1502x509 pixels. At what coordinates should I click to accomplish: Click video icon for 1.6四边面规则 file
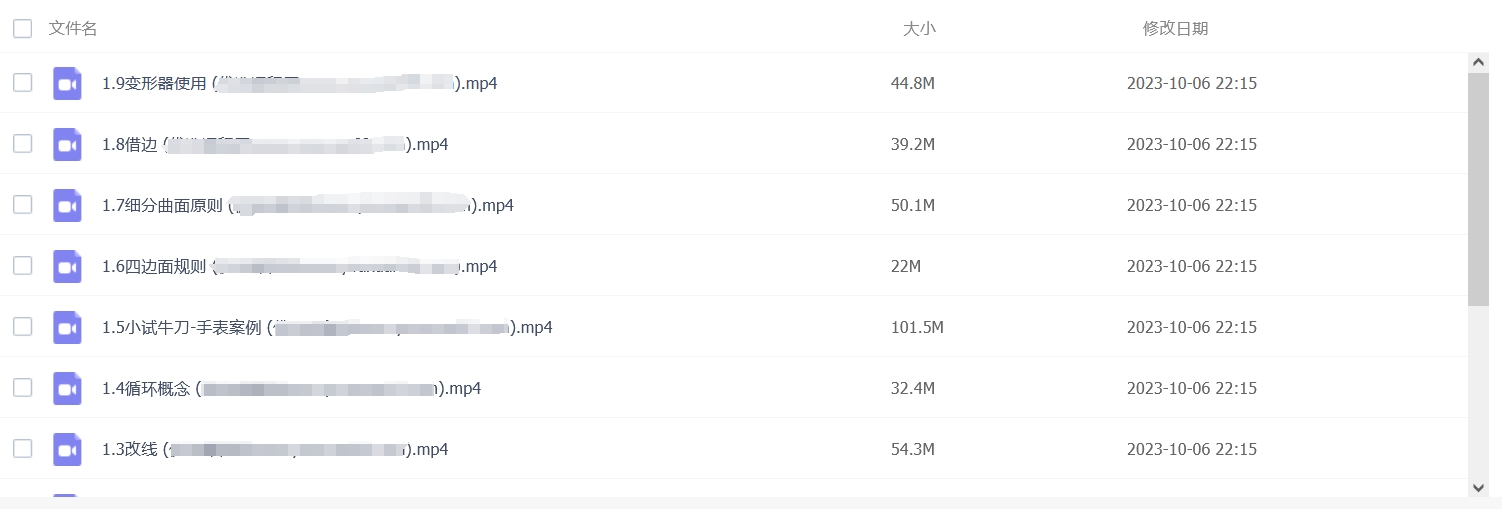pos(67,266)
